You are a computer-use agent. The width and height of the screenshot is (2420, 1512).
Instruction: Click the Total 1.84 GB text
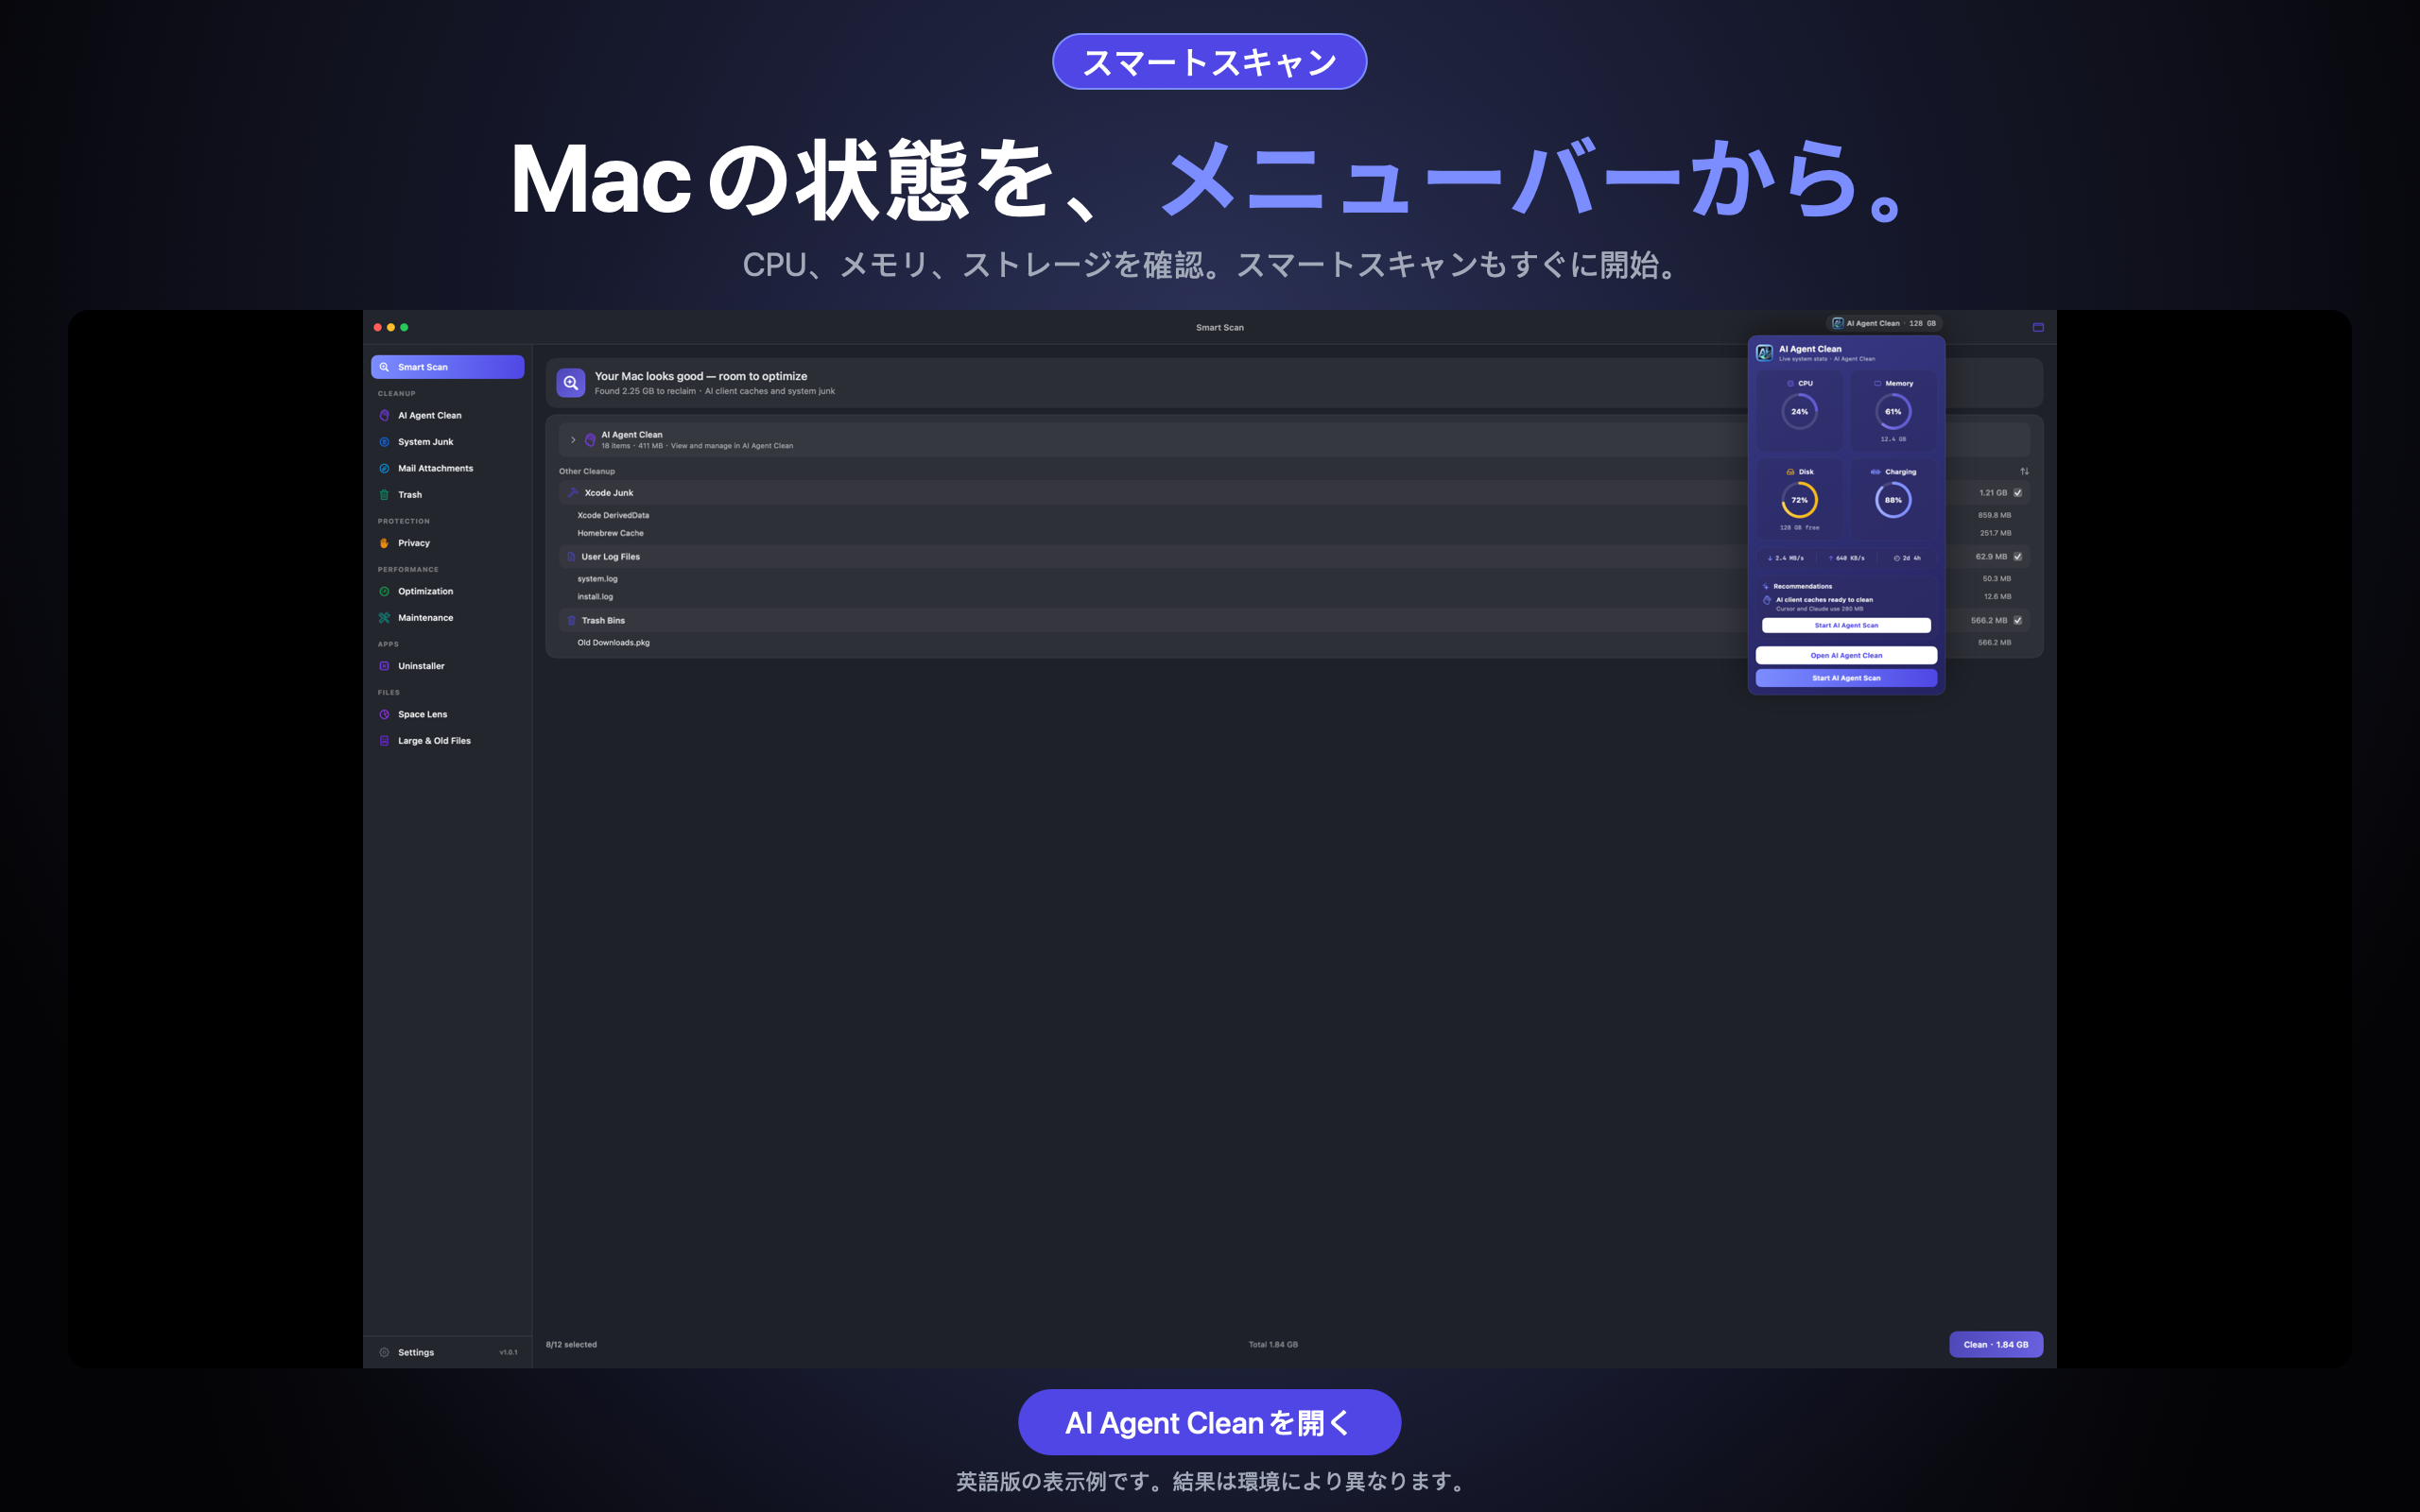(x=1273, y=1344)
